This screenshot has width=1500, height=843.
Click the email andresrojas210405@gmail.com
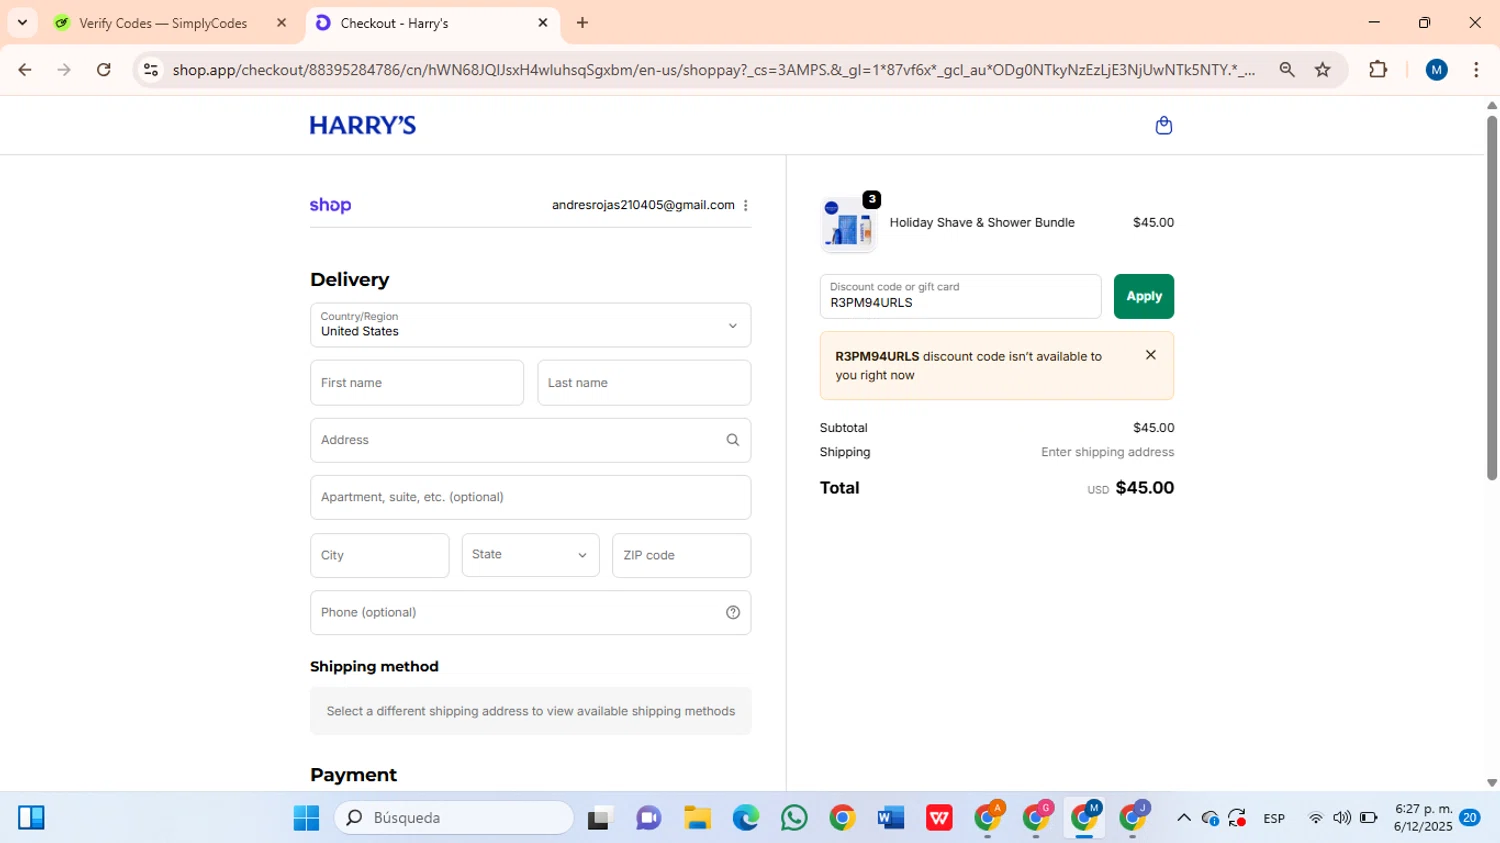pyautogui.click(x=643, y=205)
